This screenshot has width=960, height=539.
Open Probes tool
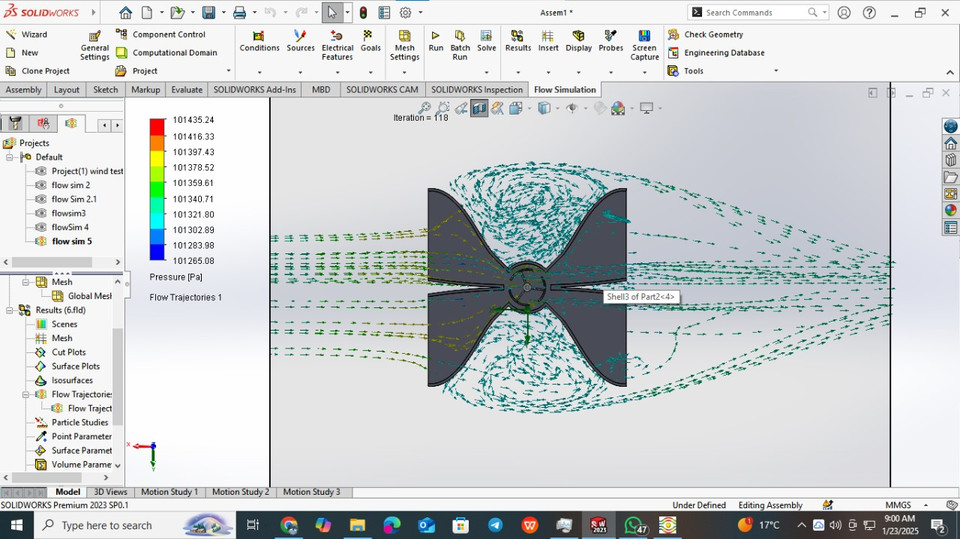pos(610,41)
